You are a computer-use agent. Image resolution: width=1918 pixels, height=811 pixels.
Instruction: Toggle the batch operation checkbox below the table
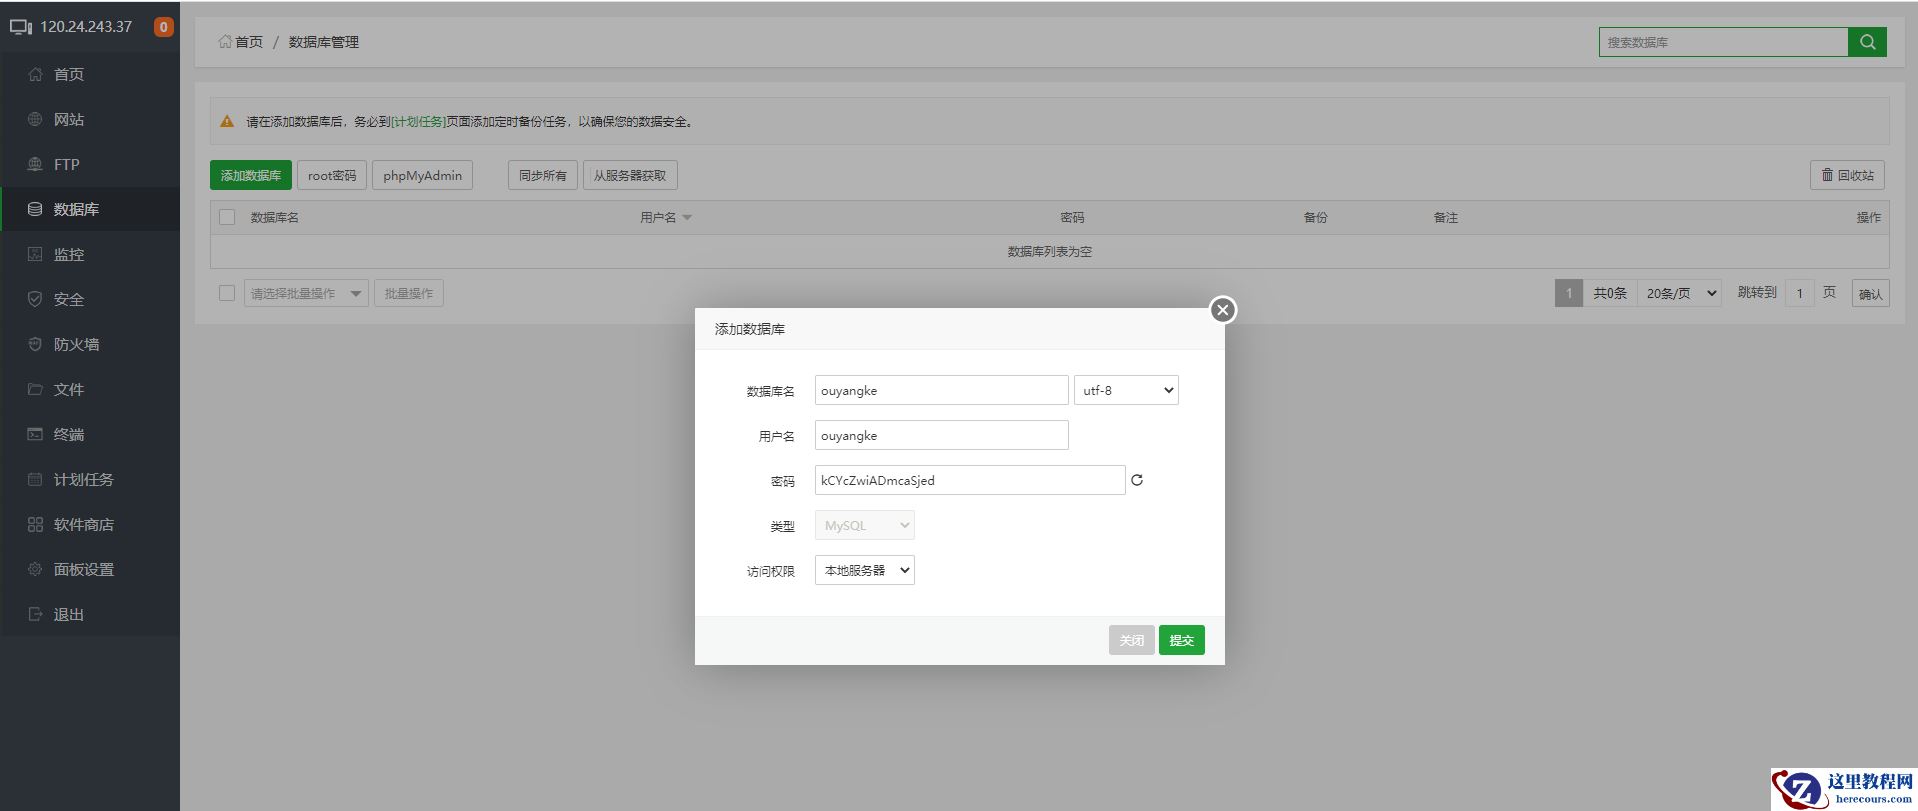pyautogui.click(x=227, y=293)
